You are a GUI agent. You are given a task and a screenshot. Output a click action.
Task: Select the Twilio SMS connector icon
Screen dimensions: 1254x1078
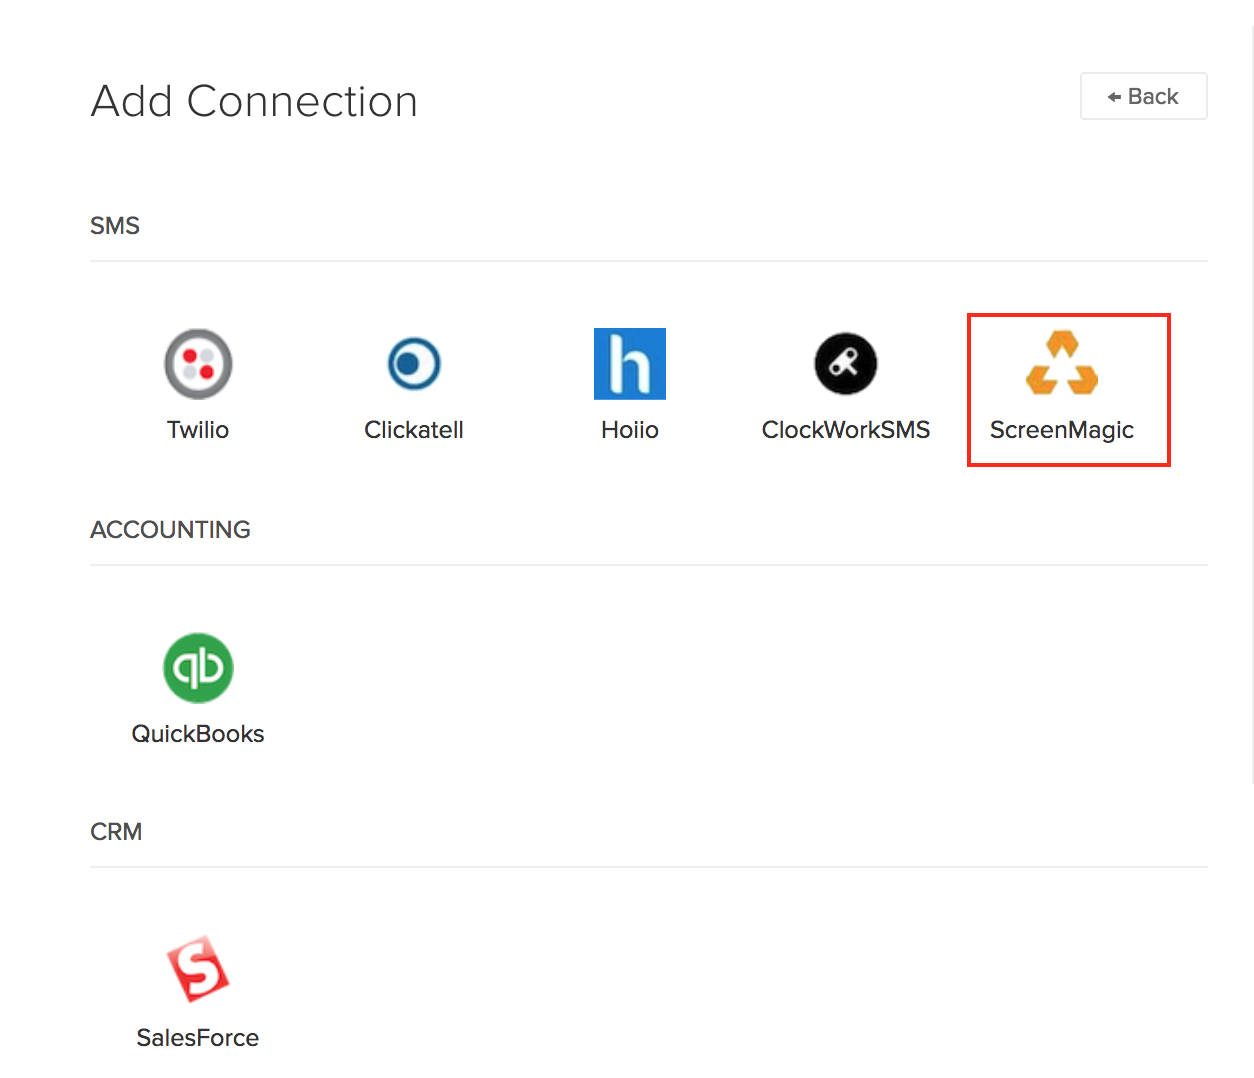tap(198, 363)
